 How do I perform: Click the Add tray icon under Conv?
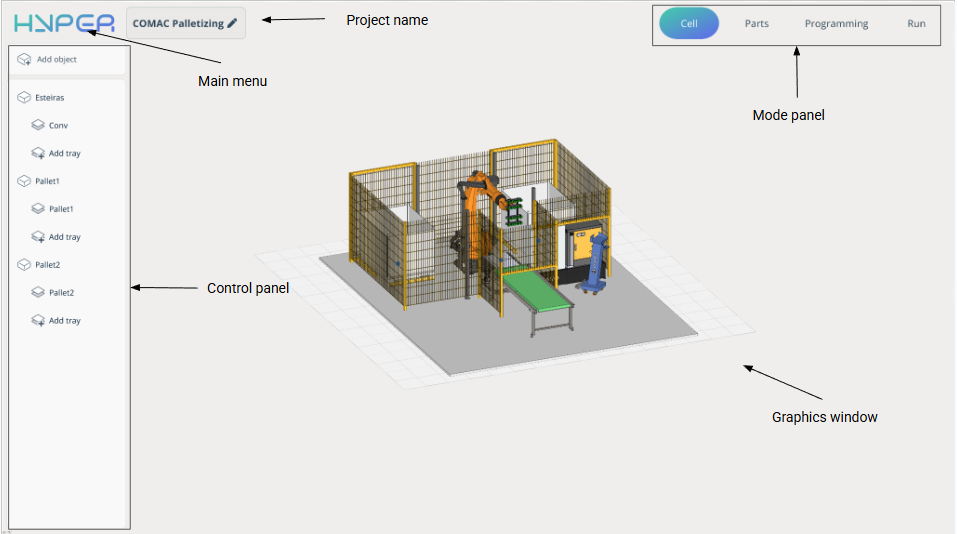(37, 154)
